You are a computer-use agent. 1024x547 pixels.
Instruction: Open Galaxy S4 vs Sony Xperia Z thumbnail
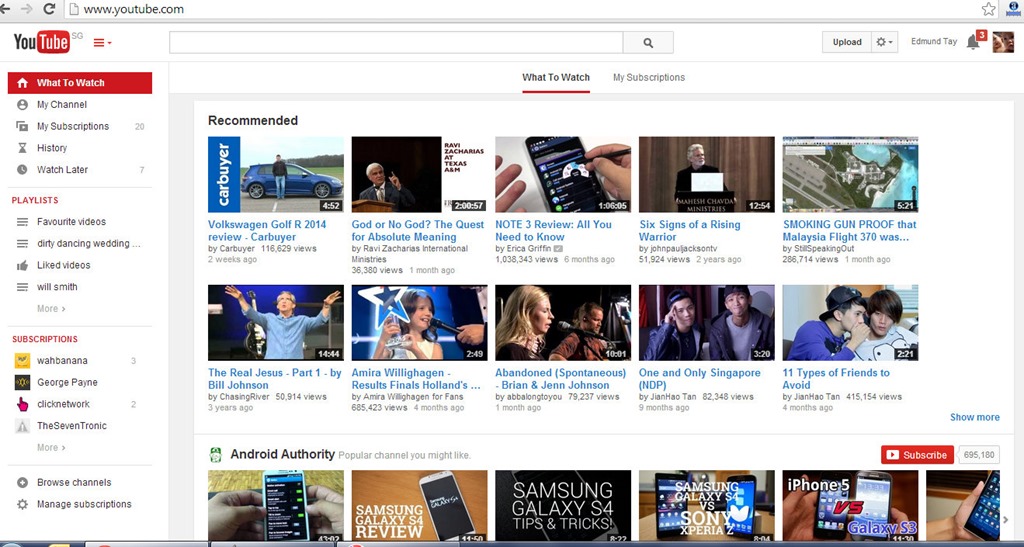707,505
